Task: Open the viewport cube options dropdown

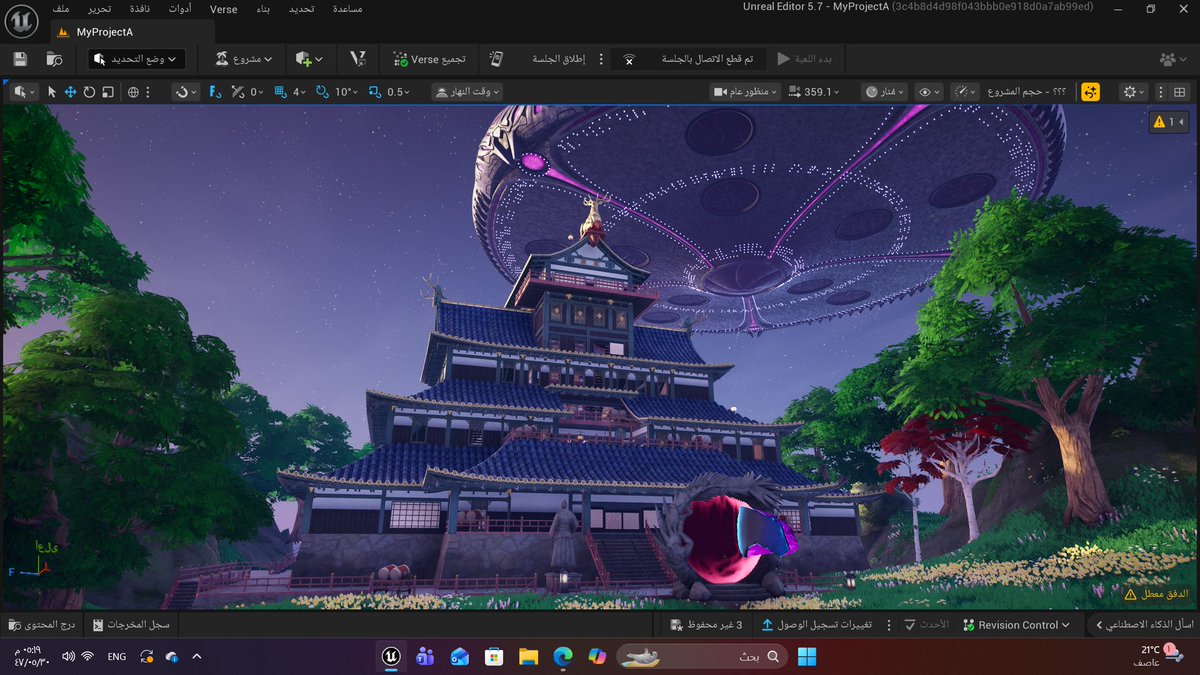Action: [x=24, y=91]
